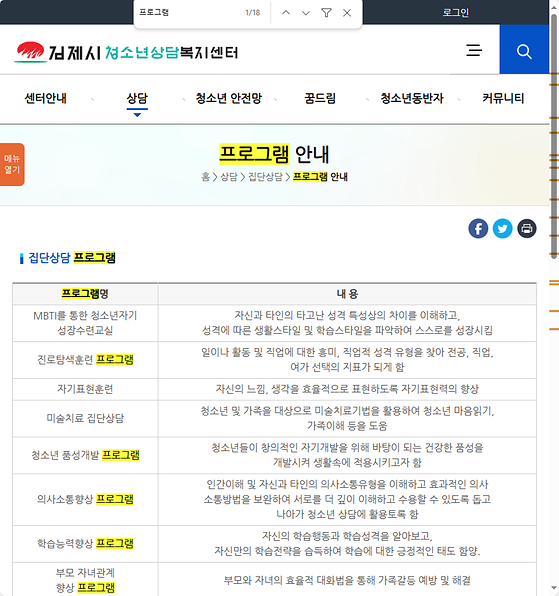Select the 진로탐색훈련 프로그램 cell
This screenshot has height=596, width=559.
tap(85, 360)
